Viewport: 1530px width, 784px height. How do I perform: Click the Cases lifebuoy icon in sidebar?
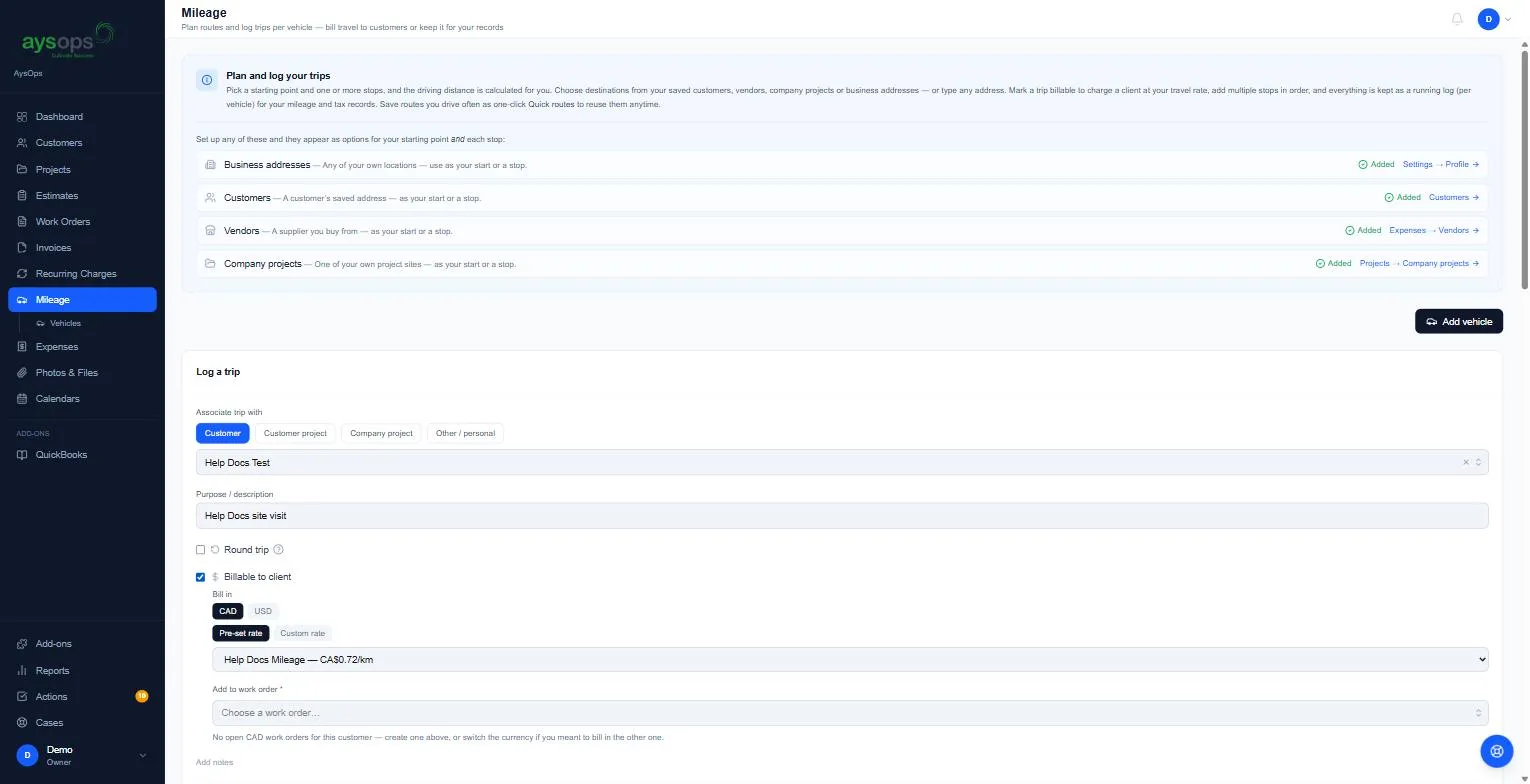pos(22,722)
